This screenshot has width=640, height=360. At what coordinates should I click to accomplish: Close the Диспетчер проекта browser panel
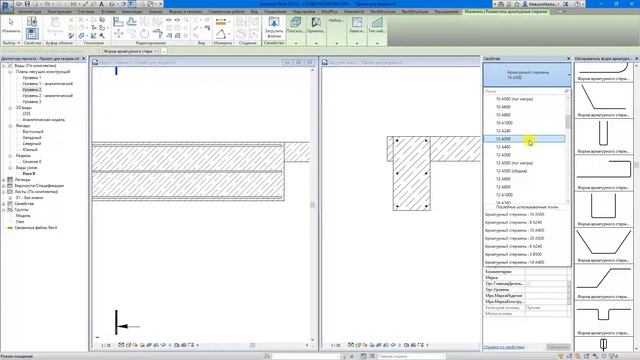coord(84,59)
